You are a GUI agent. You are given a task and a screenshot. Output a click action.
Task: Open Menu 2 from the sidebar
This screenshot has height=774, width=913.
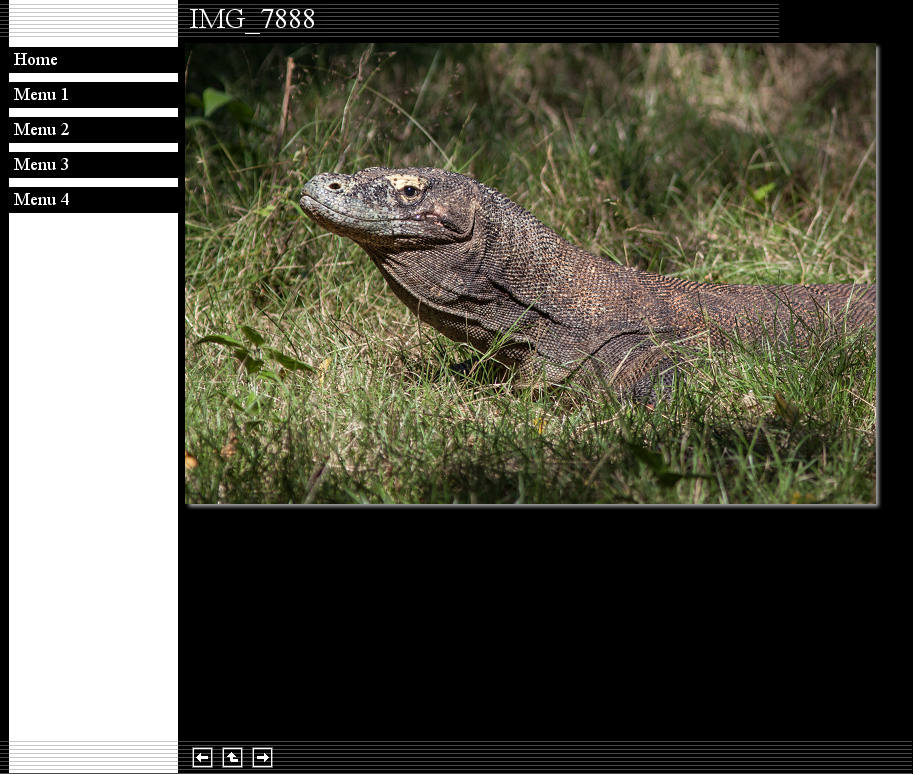tap(41, 130)
